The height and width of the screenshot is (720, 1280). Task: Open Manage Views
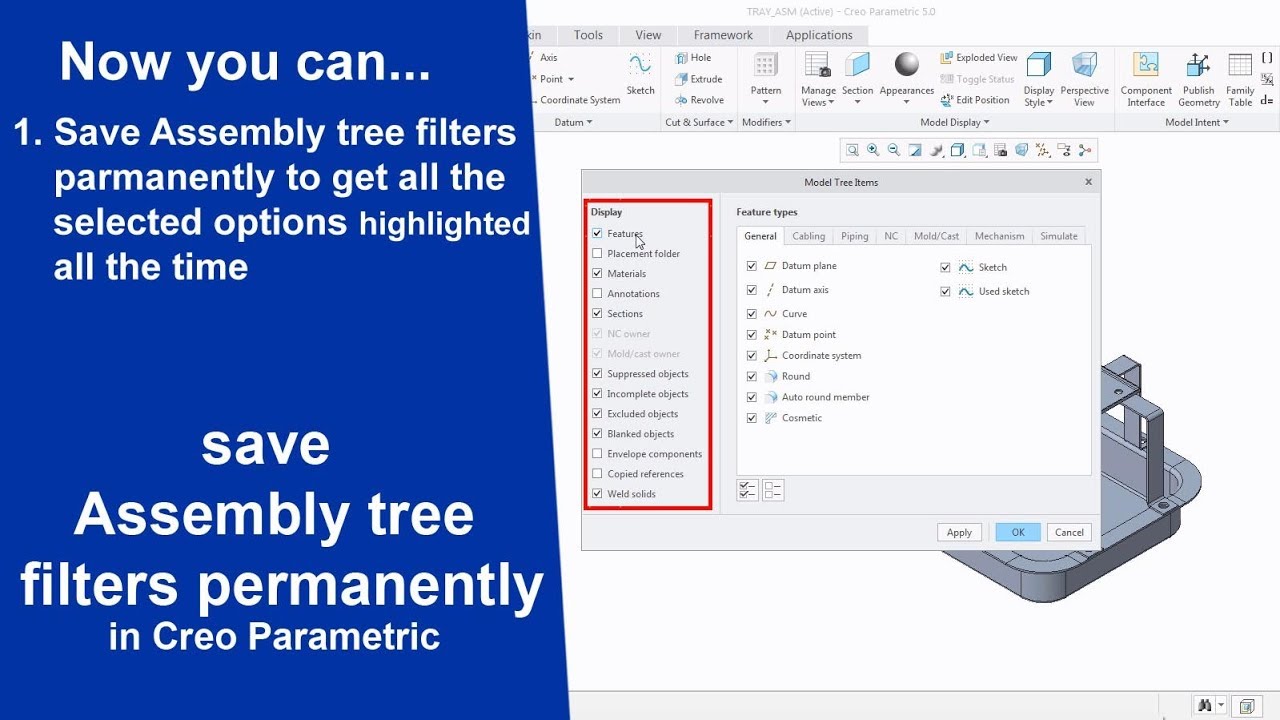pos(818,79)
